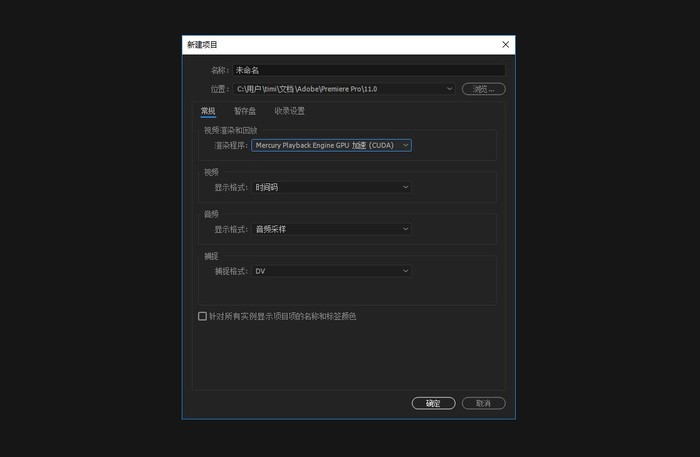
Task: Switch to the 暂存盘 tab
Action: (x=245, y=111)
